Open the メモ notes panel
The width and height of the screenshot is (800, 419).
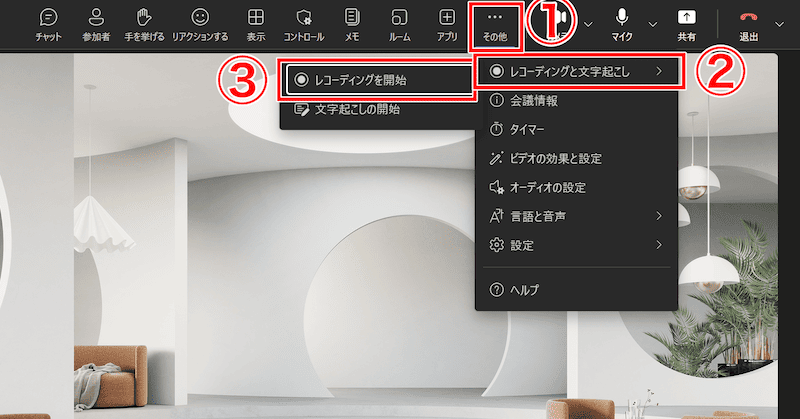click(x=352, y=24)
